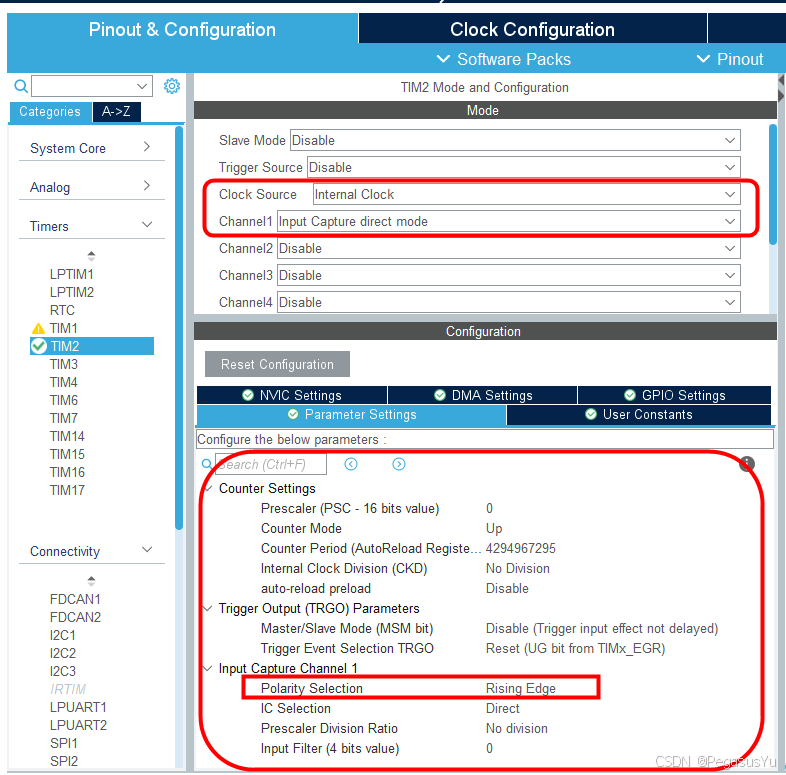Screen dimensions: 786x775
Task: Click IC Selection value Direct
Action: 502,709
